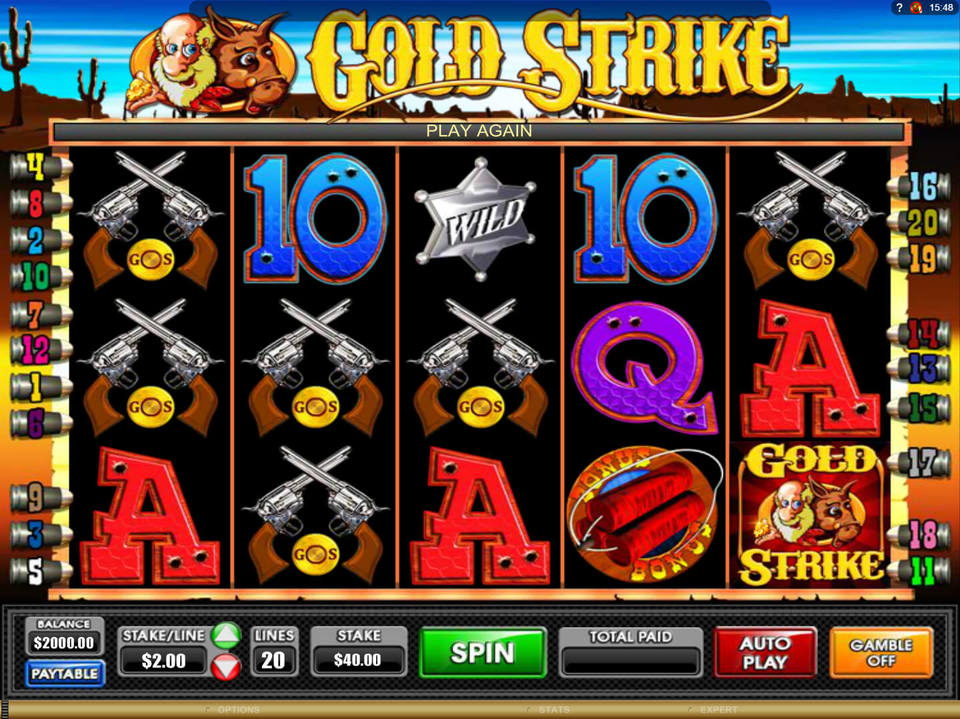Select payline bullet number 17

point(921,463)
